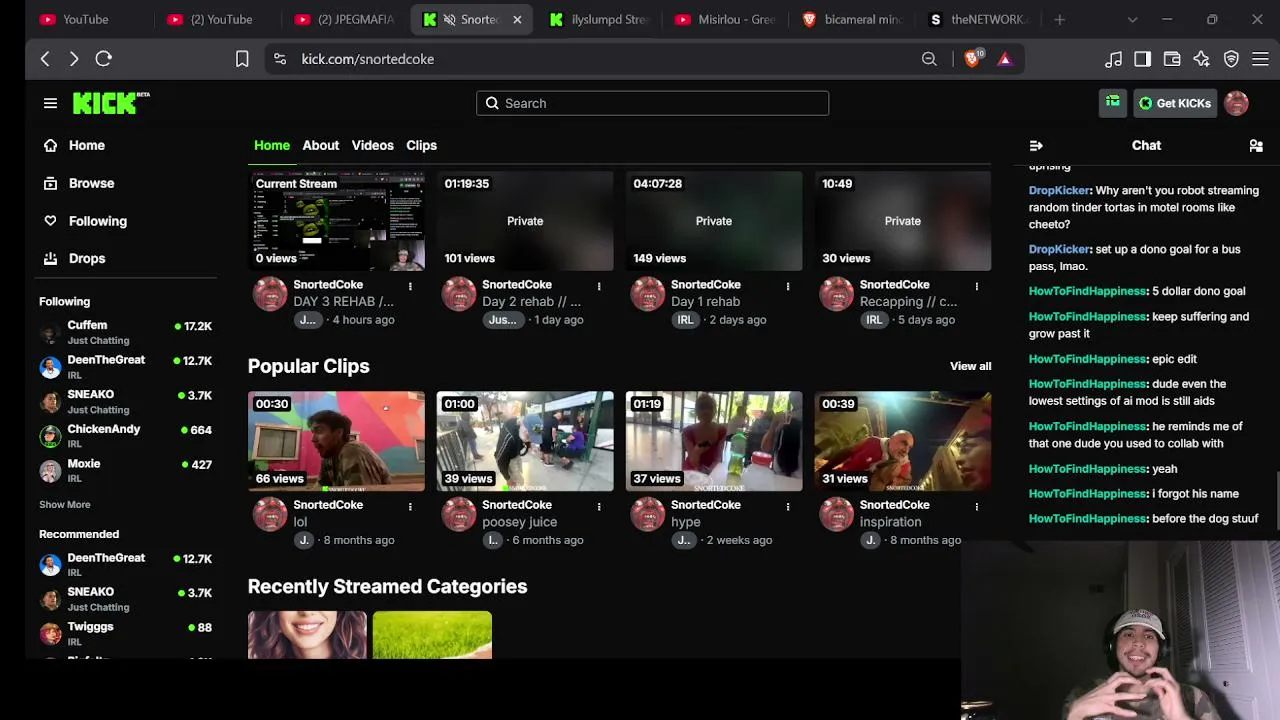Screen dimensions: 1280x720
Task: Open the Brave Wallet icon
Action: 1172,59
